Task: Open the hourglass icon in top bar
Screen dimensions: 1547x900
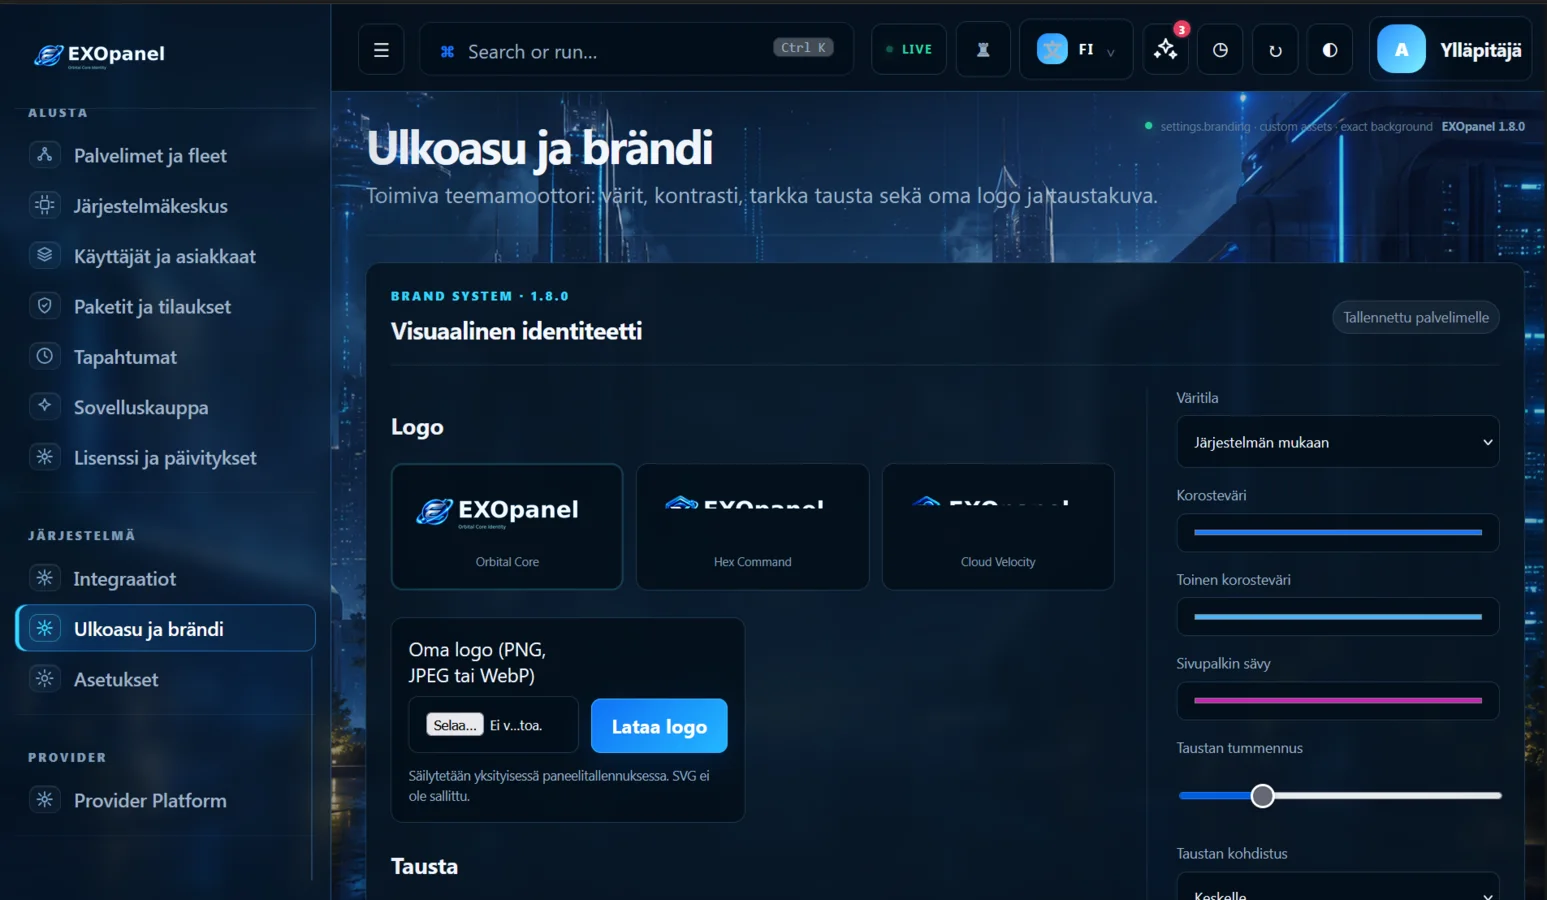Action: (983, 50)
